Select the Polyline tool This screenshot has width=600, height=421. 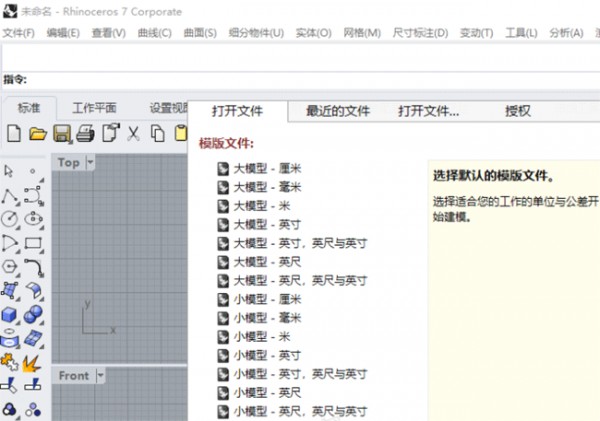click(10, 196)
